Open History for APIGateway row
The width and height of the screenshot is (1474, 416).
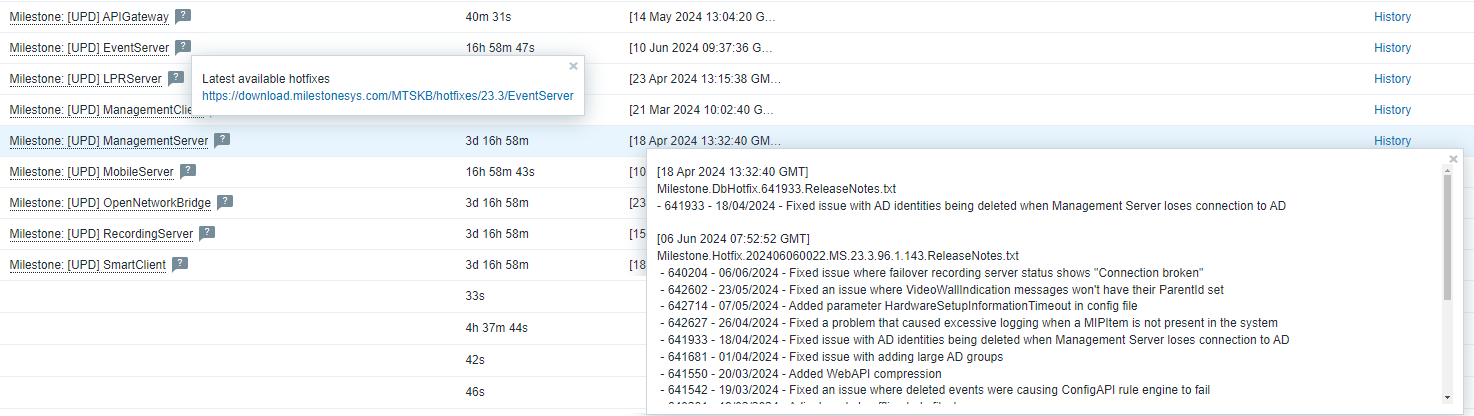click(1392, 17)
